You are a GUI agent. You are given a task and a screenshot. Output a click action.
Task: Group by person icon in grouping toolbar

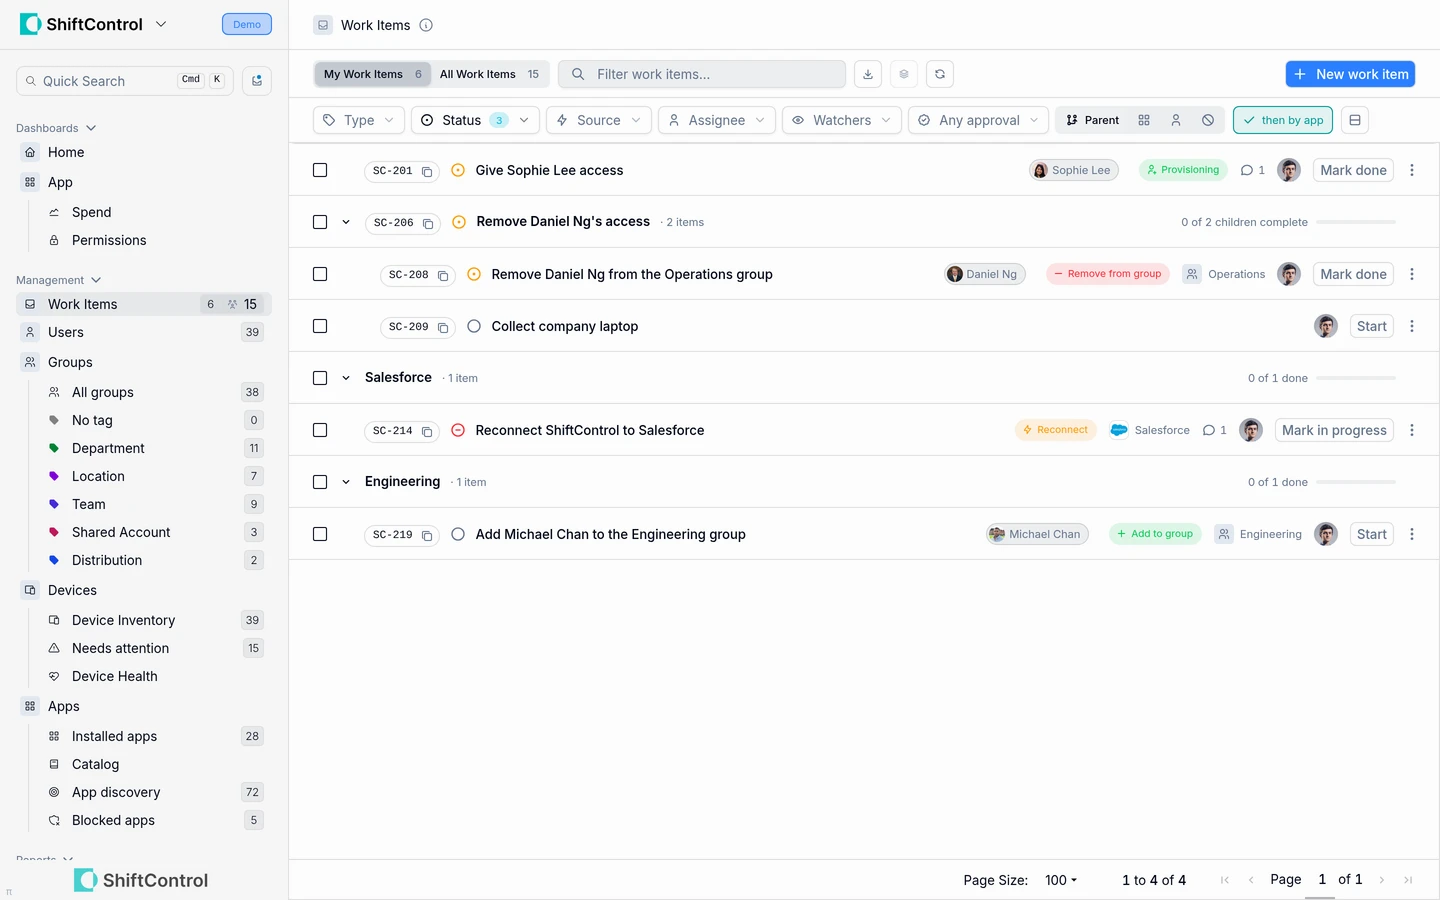click(1176, 120)
